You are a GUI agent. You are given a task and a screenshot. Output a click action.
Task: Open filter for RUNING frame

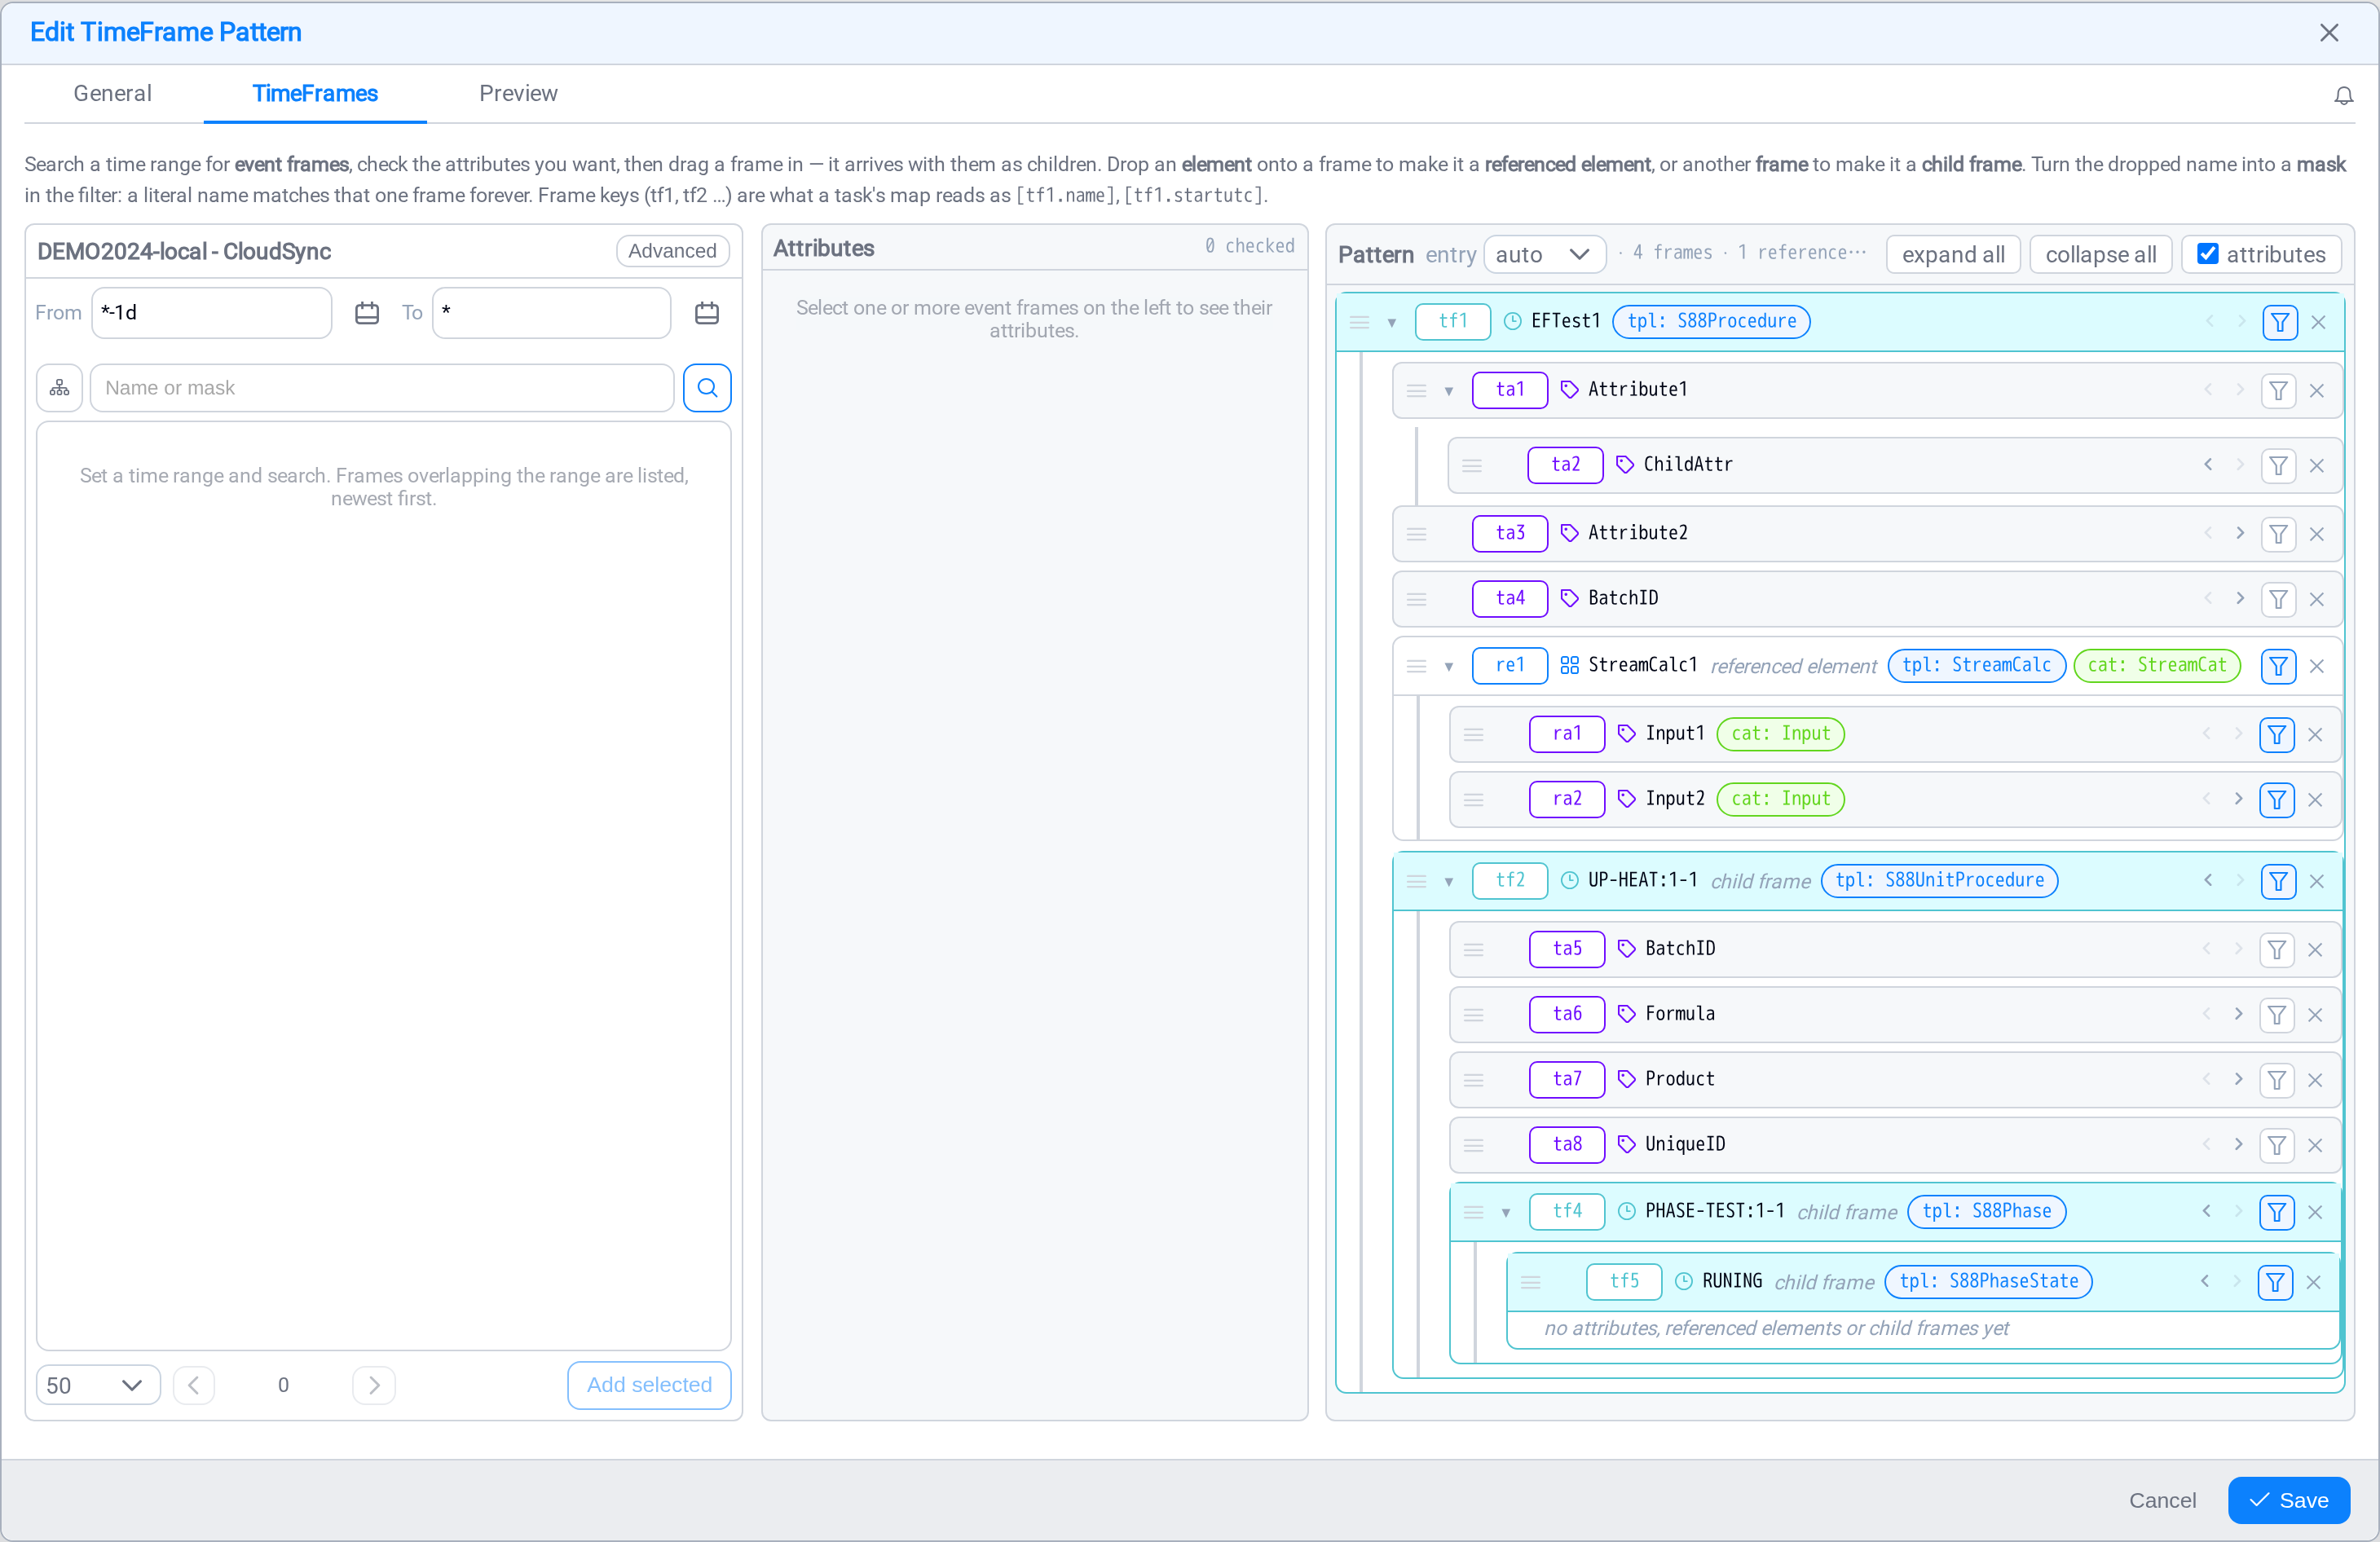point(2275,1282)
